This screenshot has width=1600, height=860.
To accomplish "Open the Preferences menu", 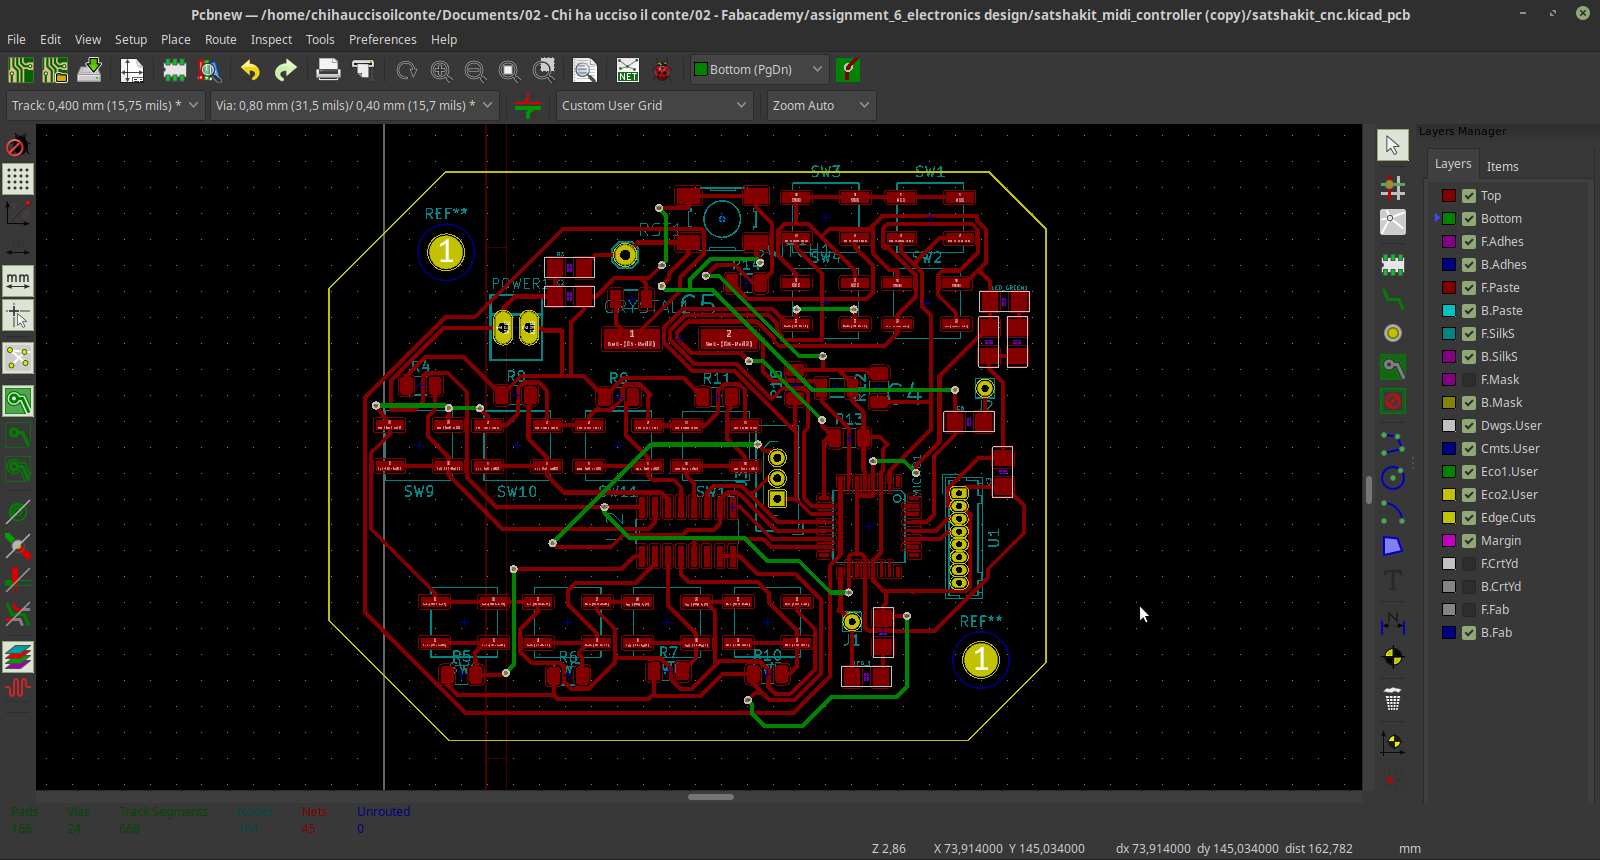I will point(382,40).
